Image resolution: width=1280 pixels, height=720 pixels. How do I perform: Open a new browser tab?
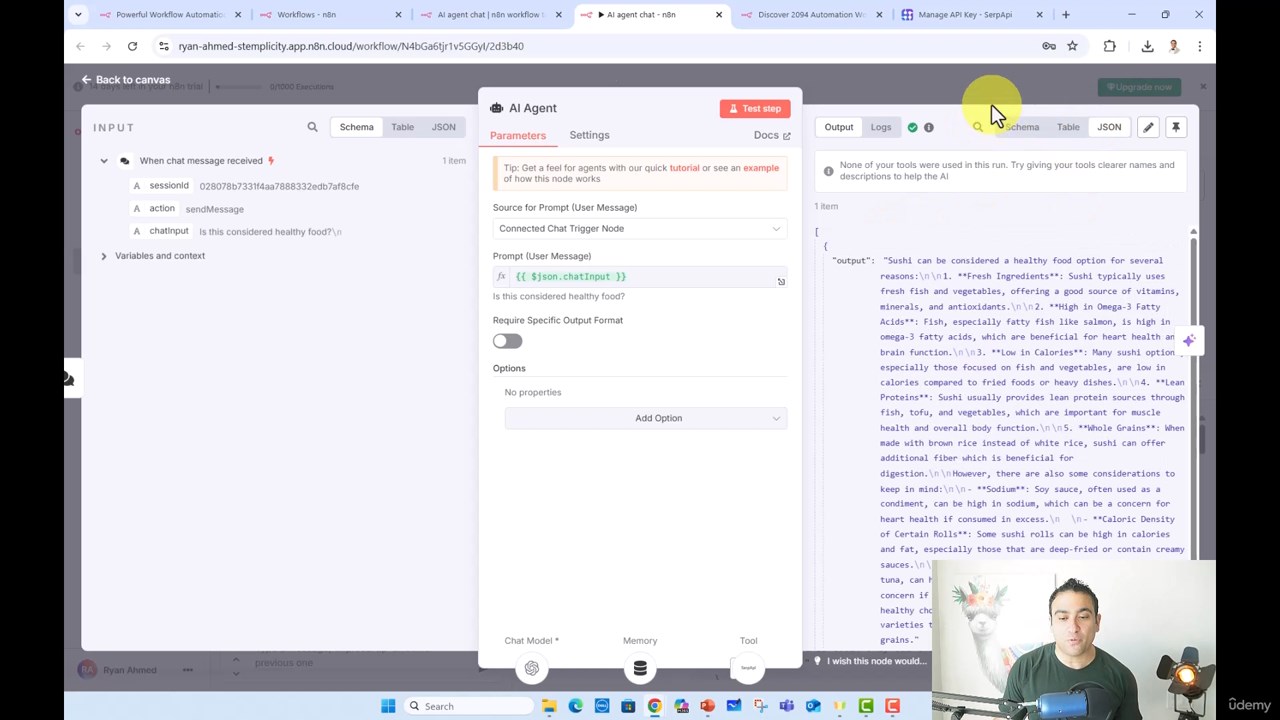1066,15
